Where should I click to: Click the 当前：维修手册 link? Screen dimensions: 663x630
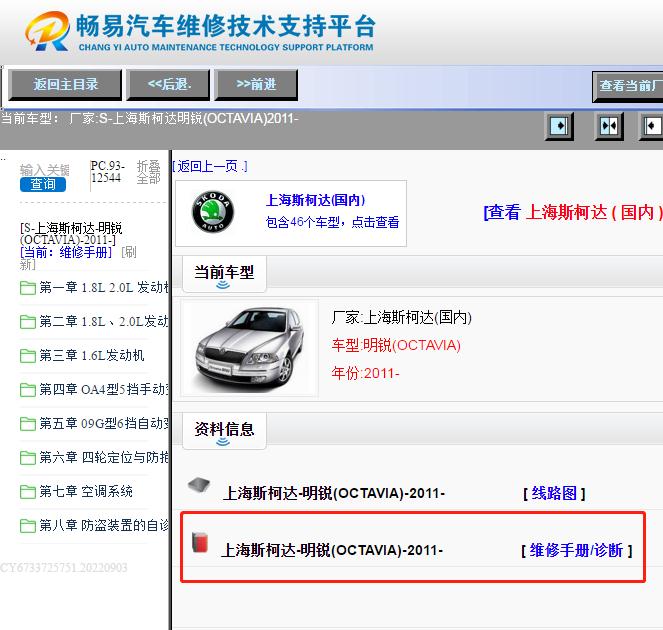point(66,252)
